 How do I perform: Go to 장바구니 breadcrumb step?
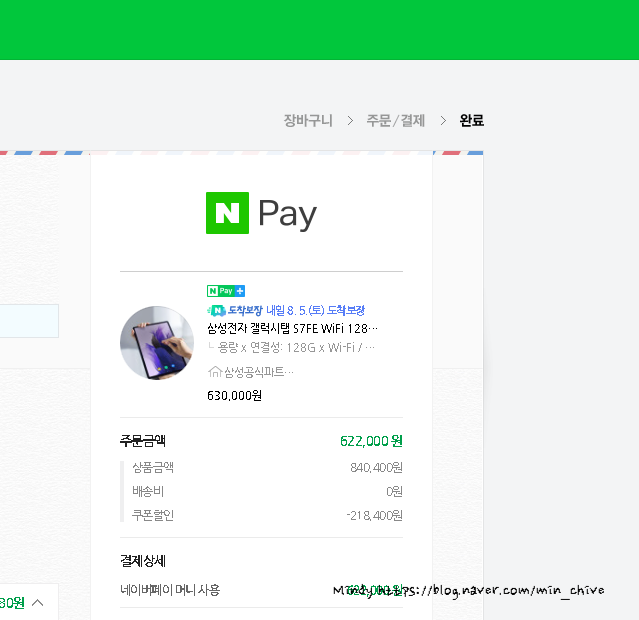click(308, 120)
